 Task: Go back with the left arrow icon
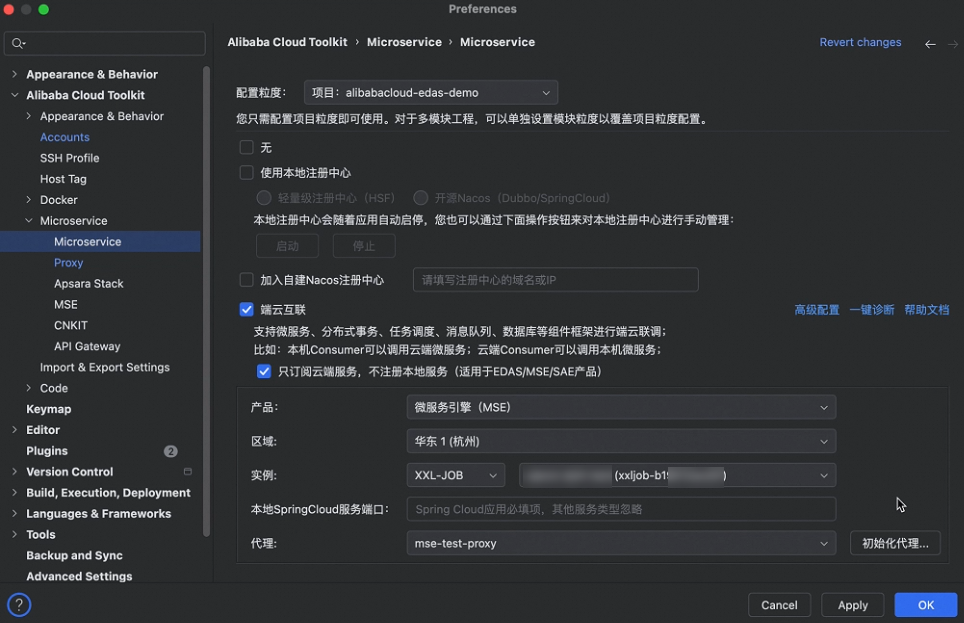tap(930, 44)
